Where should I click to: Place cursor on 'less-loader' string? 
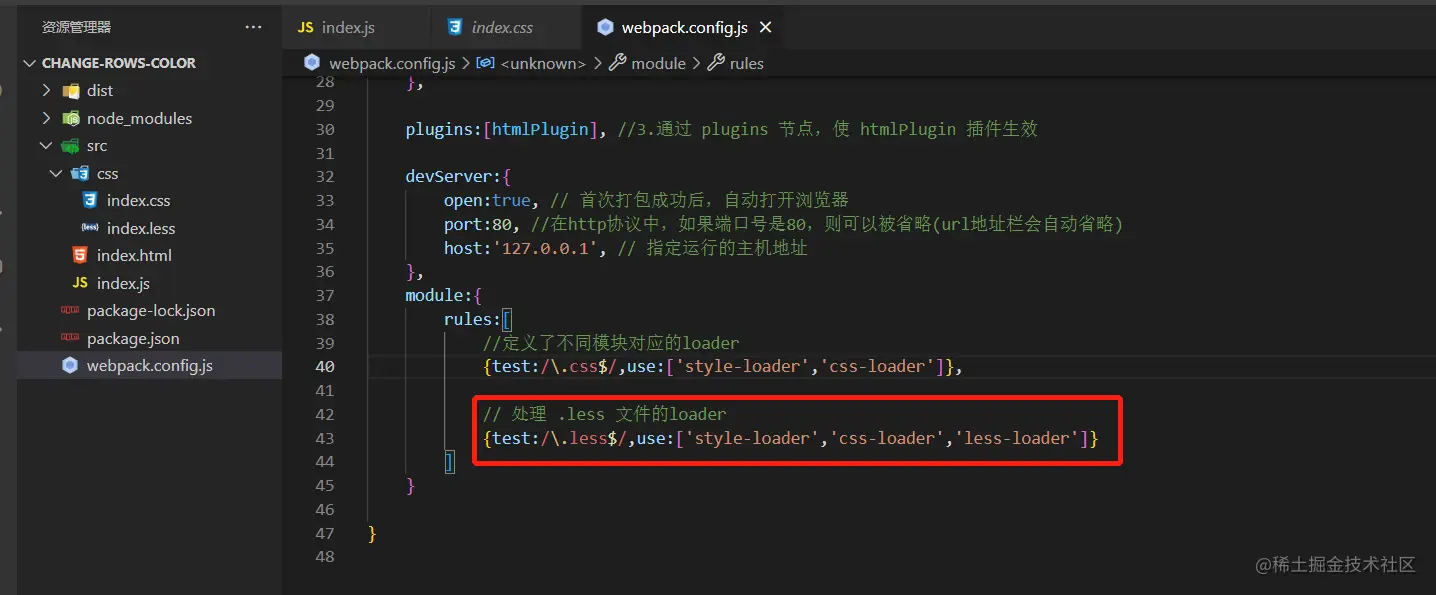point(1019,438)
